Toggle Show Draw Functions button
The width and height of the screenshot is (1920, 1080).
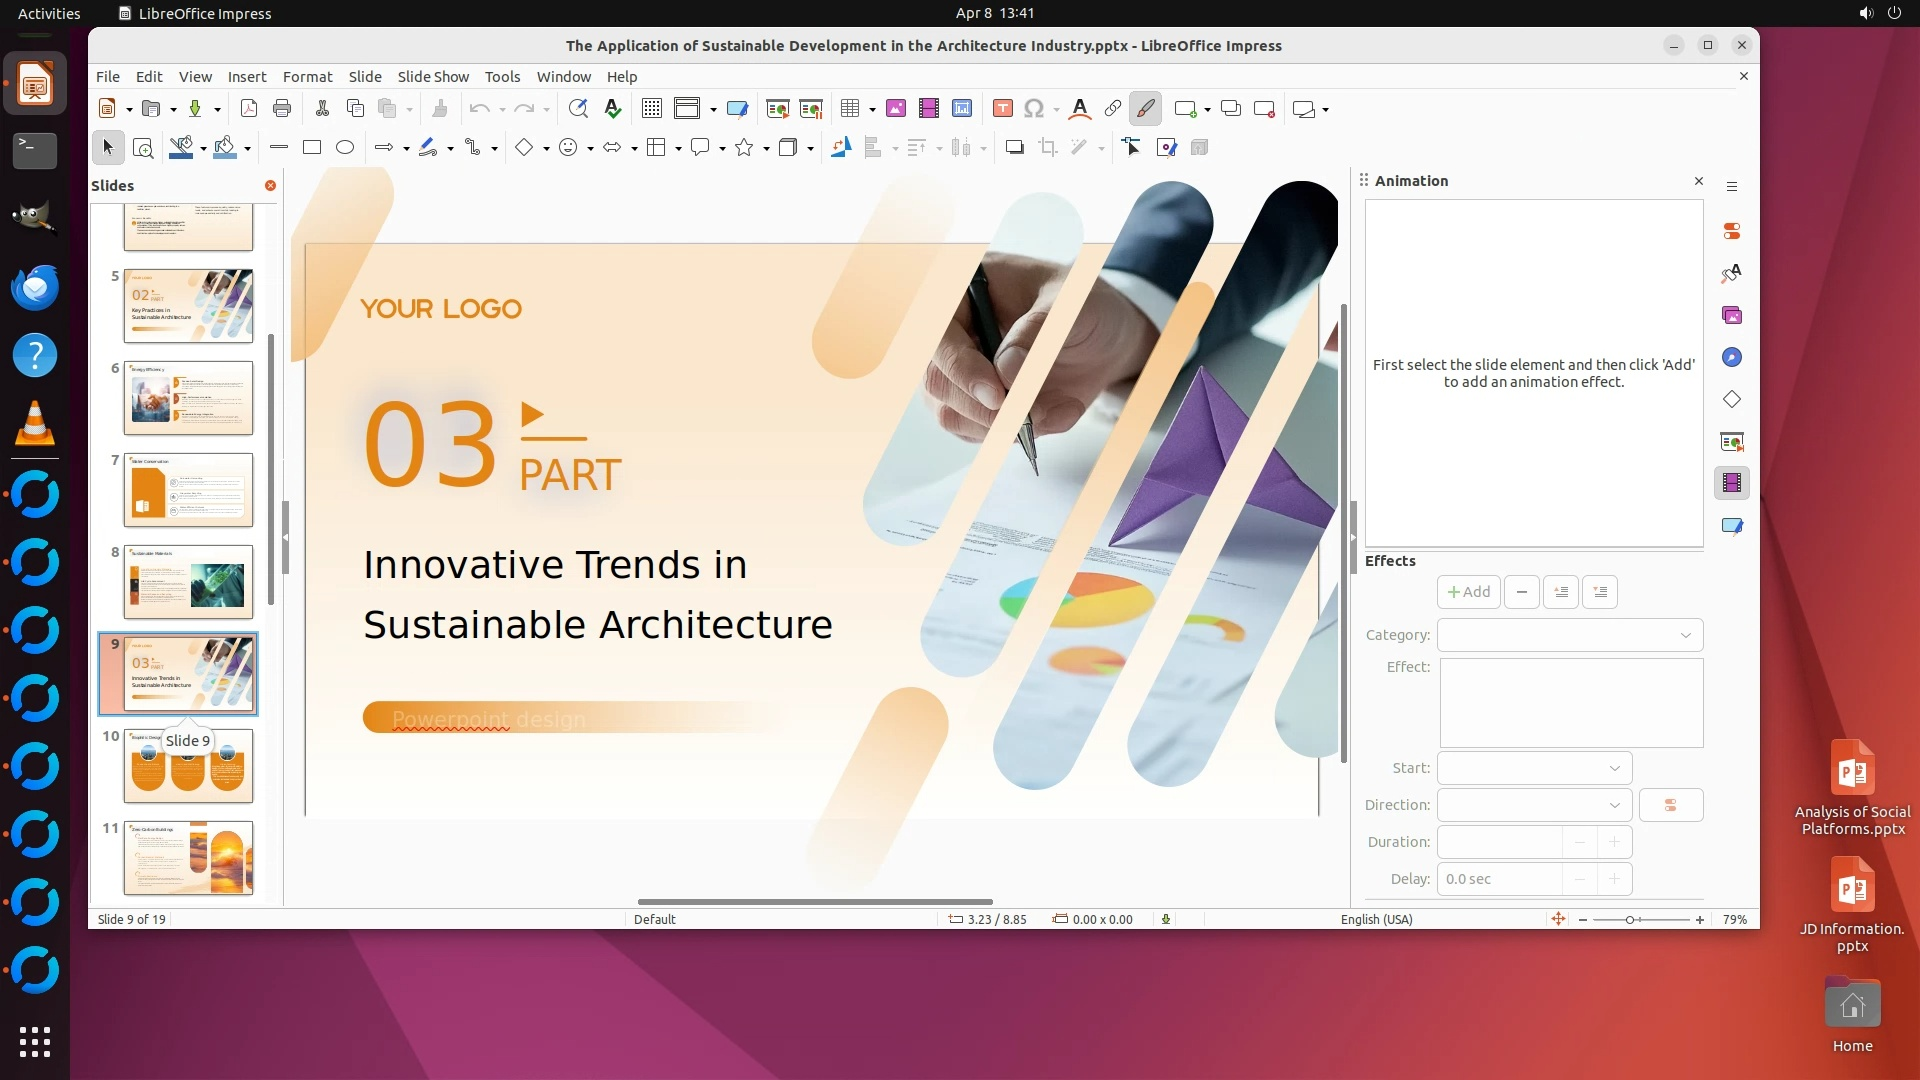1146,109
